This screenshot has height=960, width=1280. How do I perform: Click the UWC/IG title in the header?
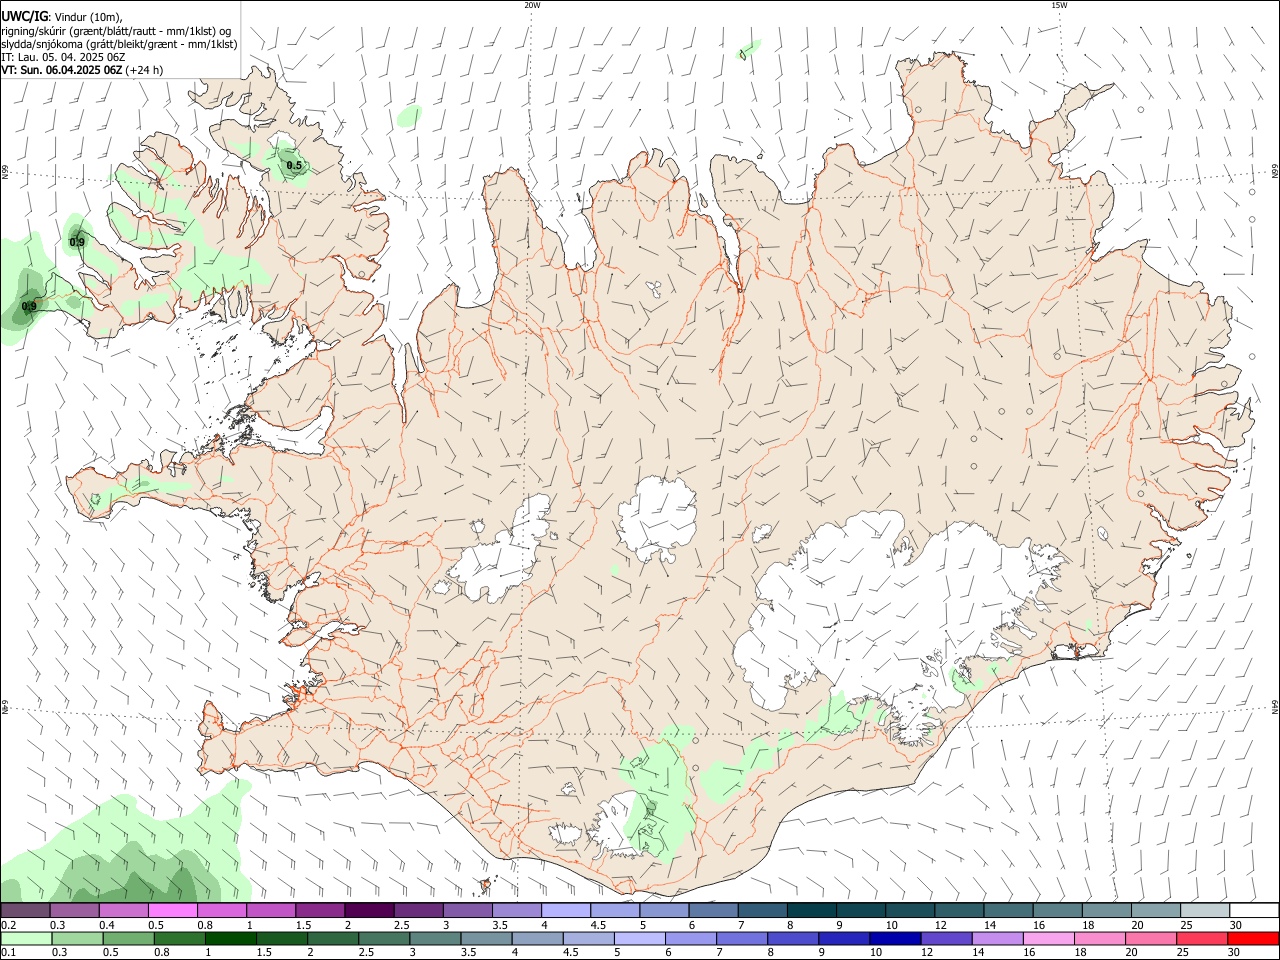24,17
